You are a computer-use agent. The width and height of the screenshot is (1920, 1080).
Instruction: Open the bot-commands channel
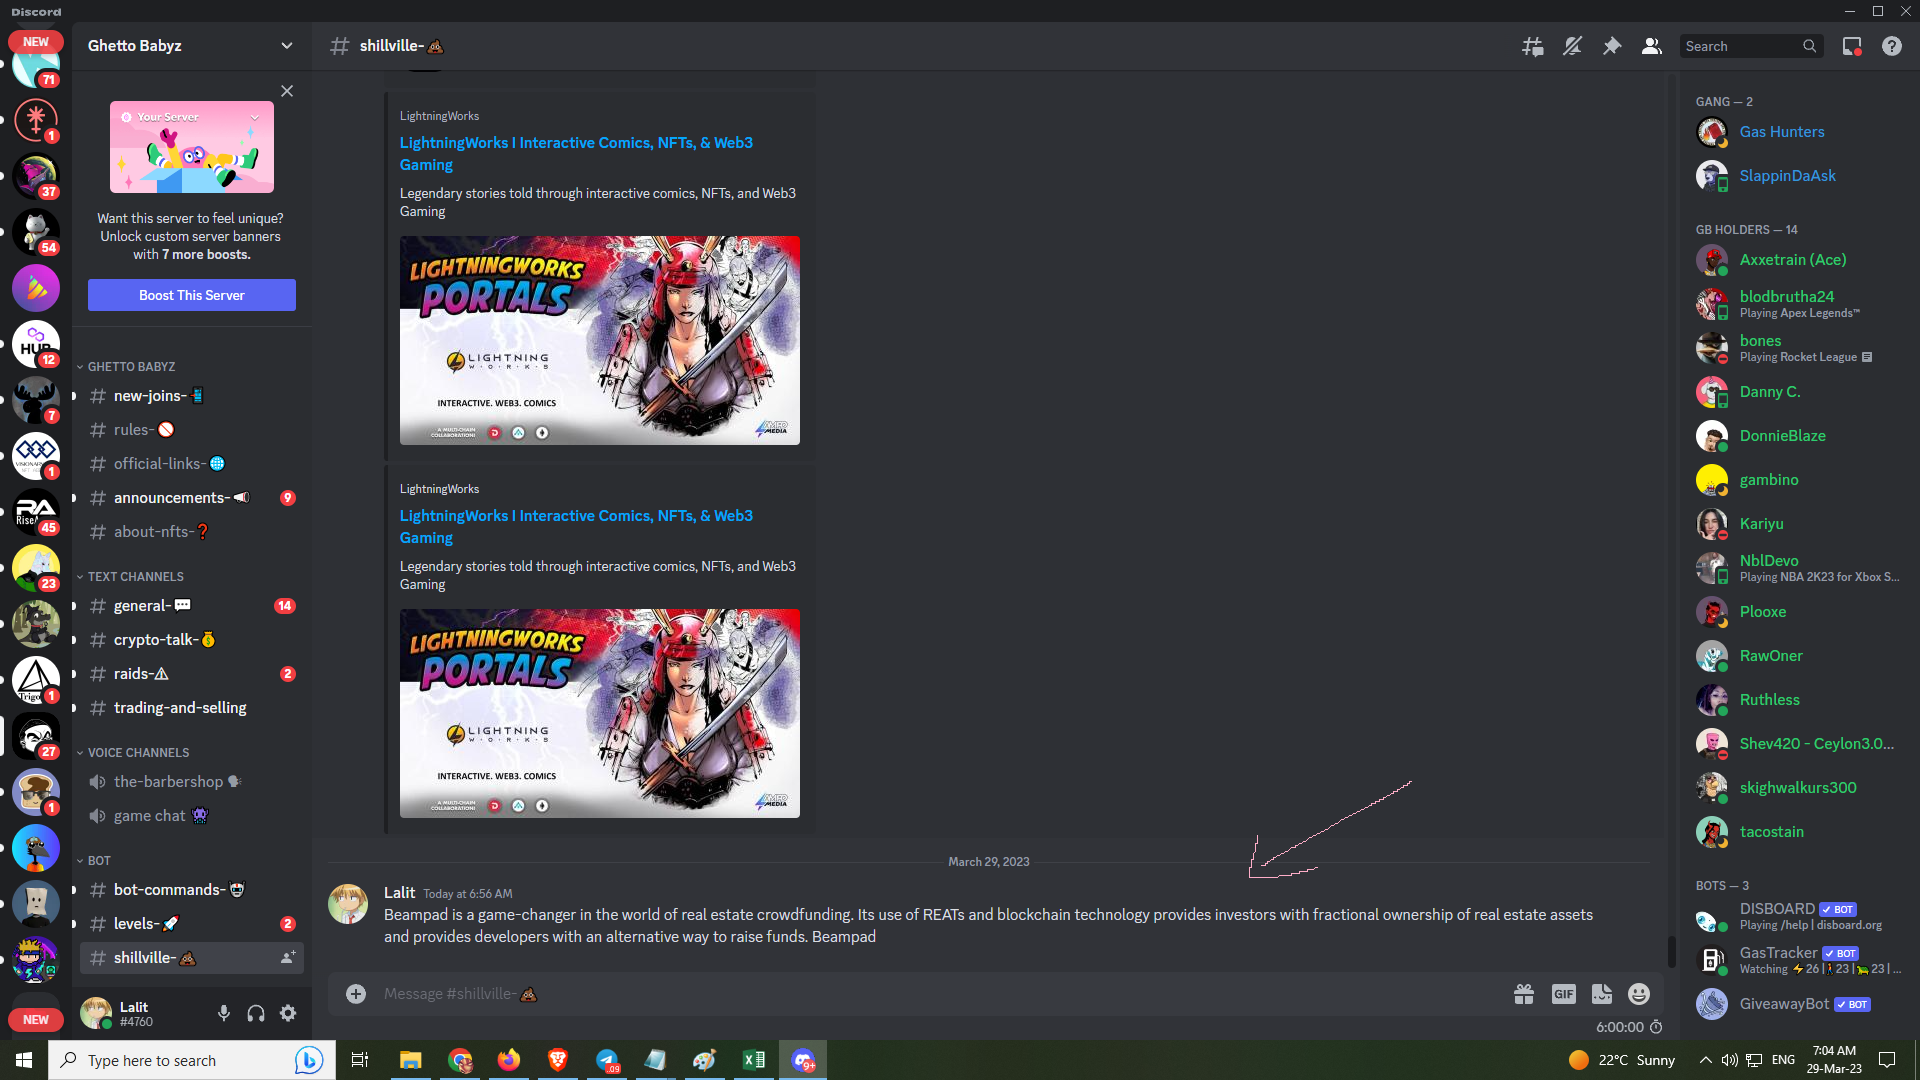pos(192,890)
